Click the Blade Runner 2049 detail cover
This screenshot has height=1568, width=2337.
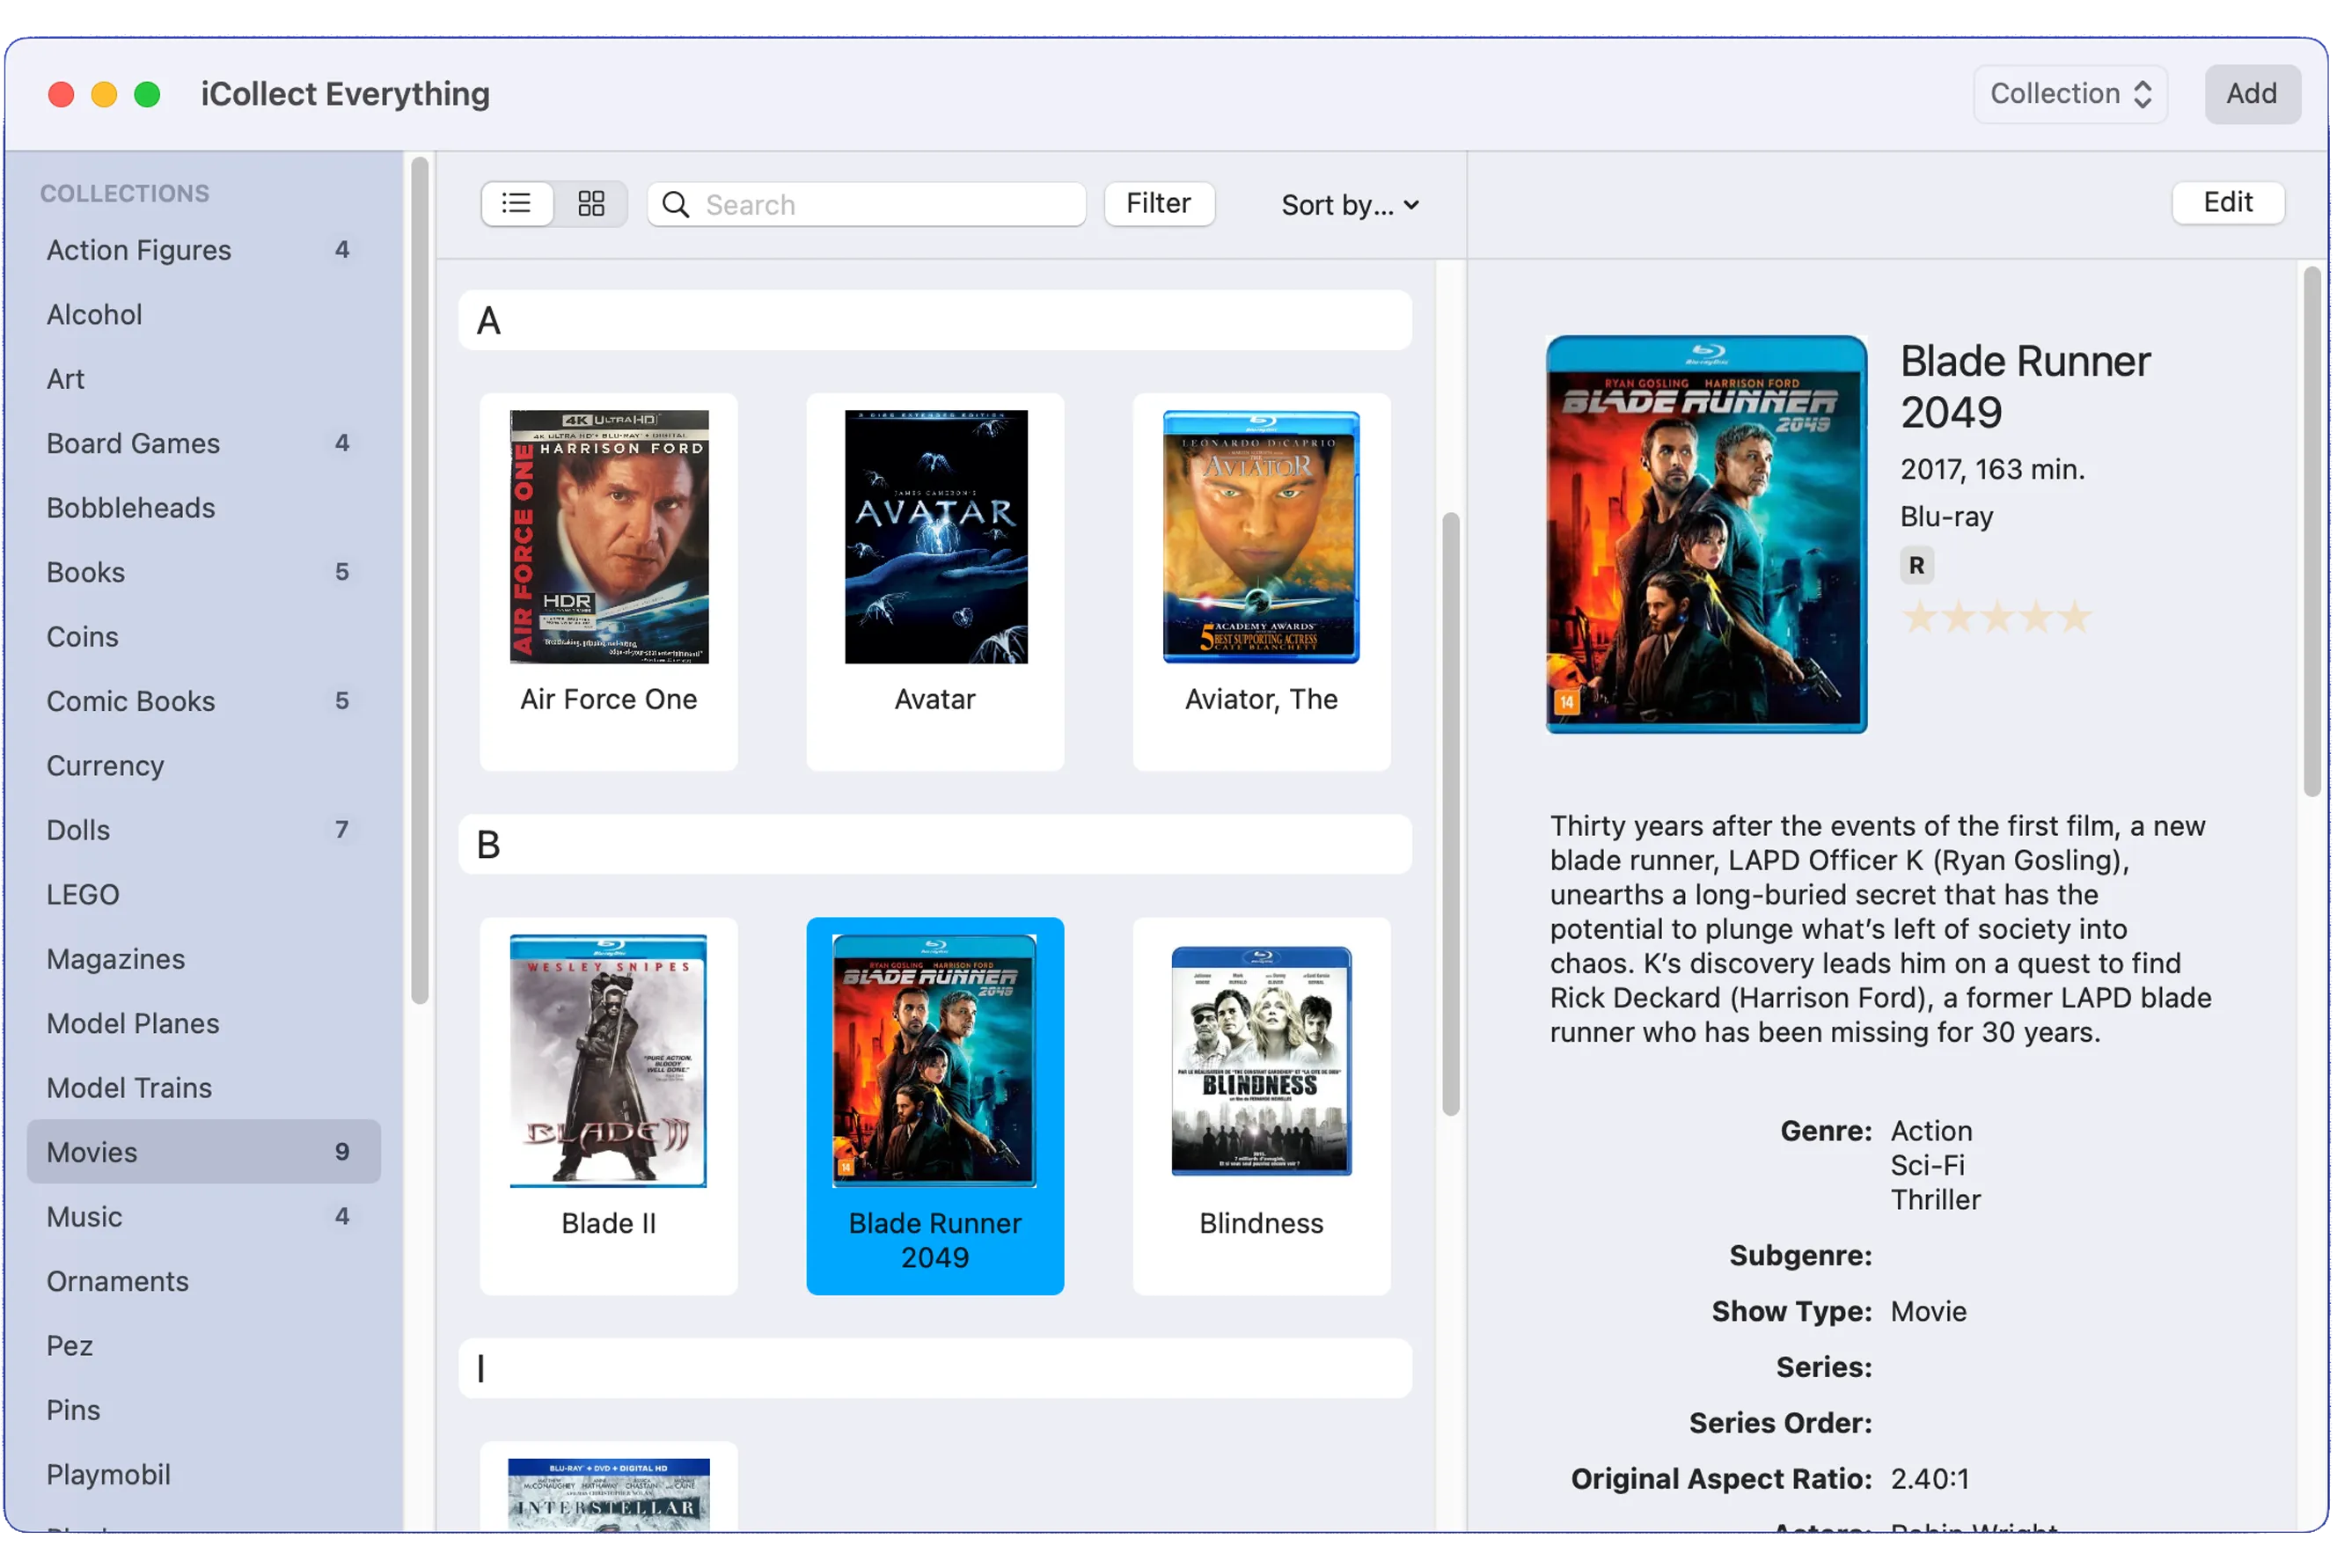pos(1706,534)
